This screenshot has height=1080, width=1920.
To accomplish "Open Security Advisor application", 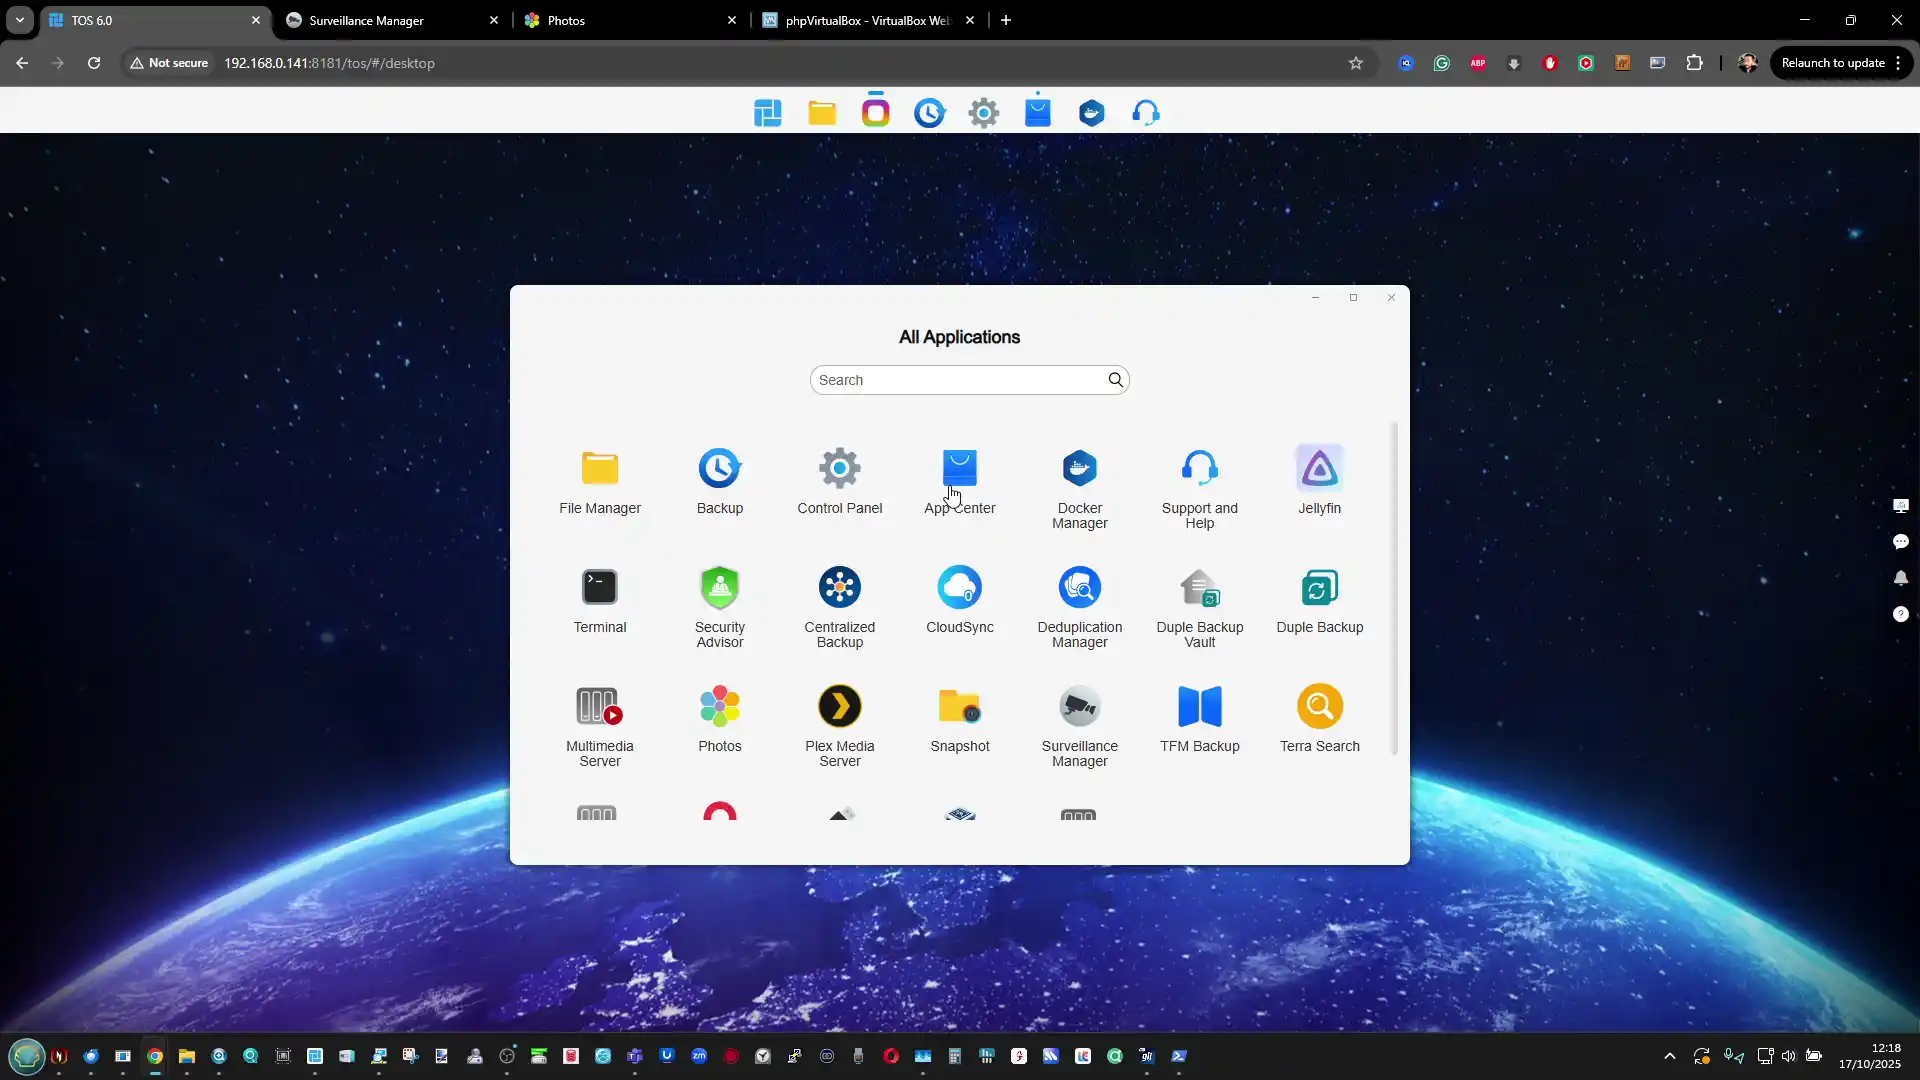I will tap(719, 588).
